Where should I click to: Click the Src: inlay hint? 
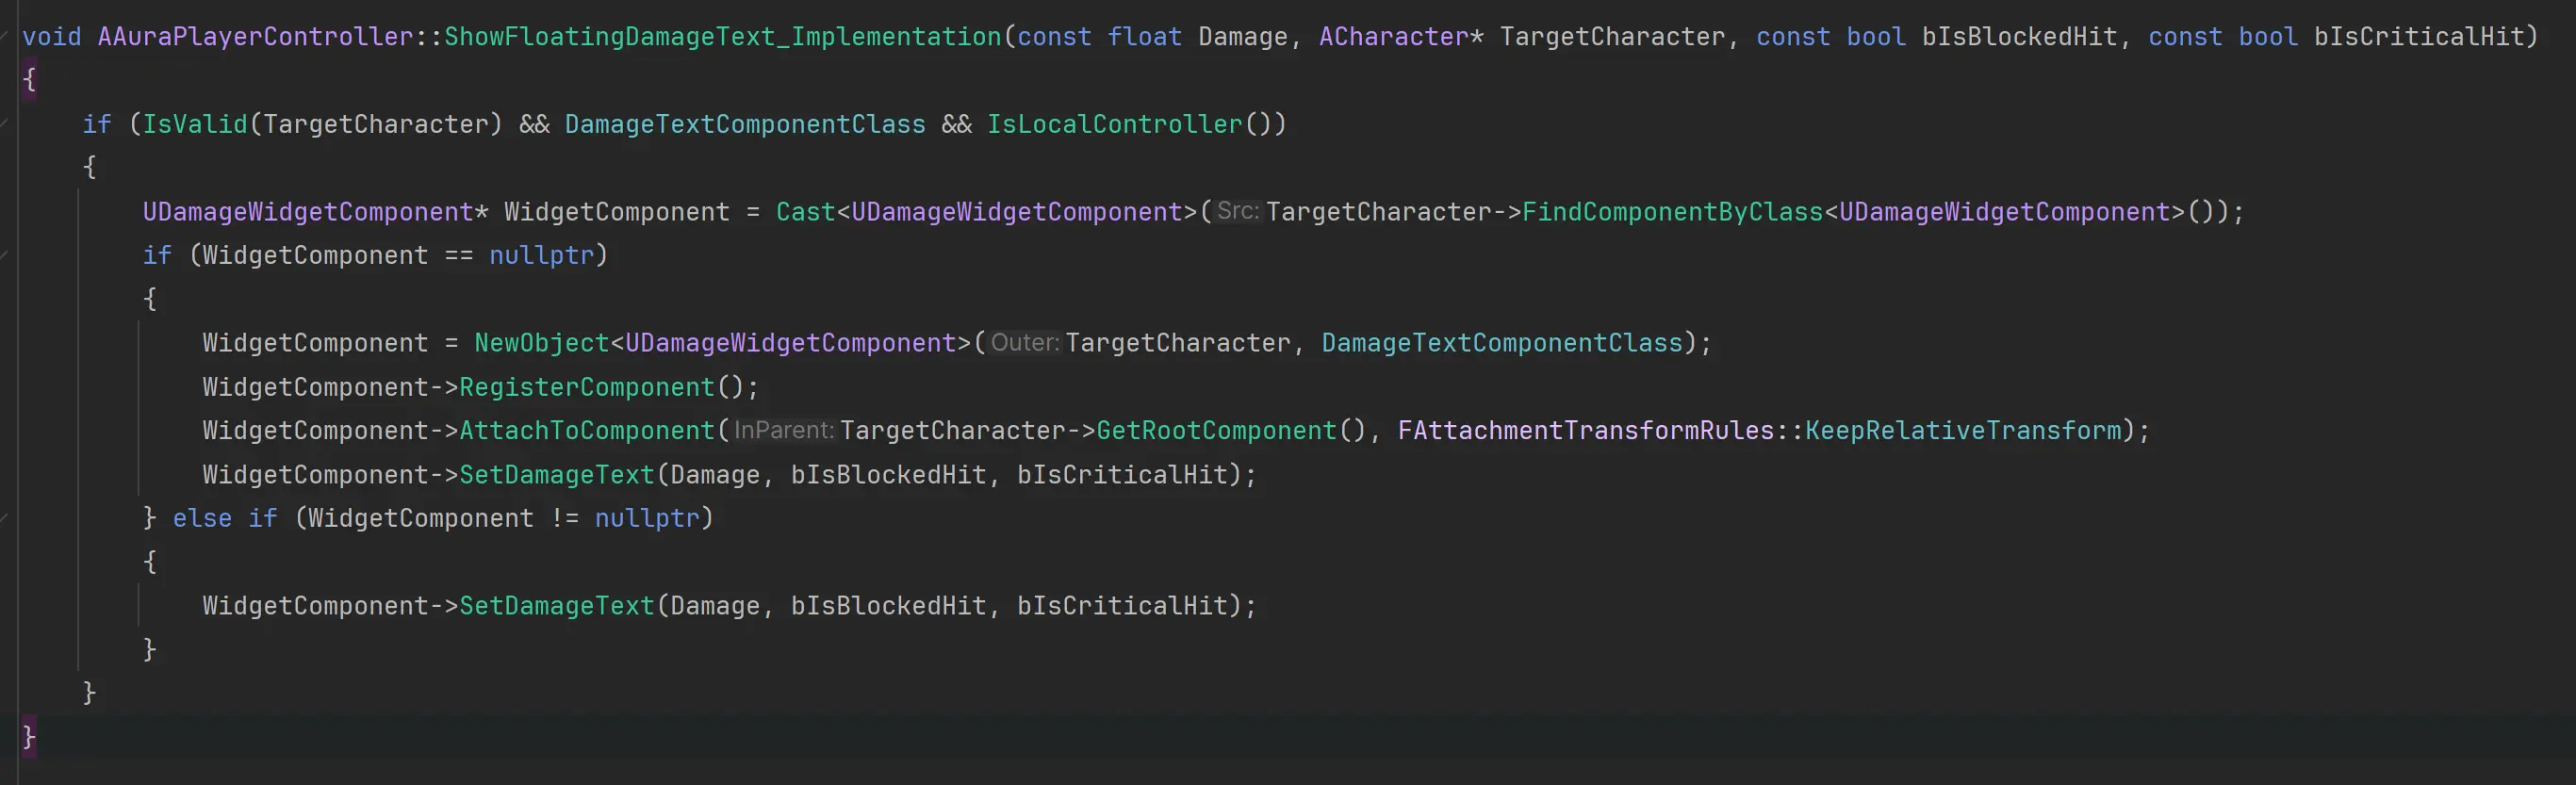[1237, 211]
